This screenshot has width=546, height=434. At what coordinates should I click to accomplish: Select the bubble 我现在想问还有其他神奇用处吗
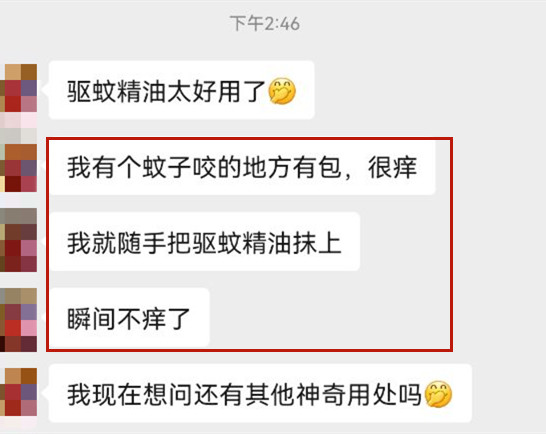[x=260, y=394]
